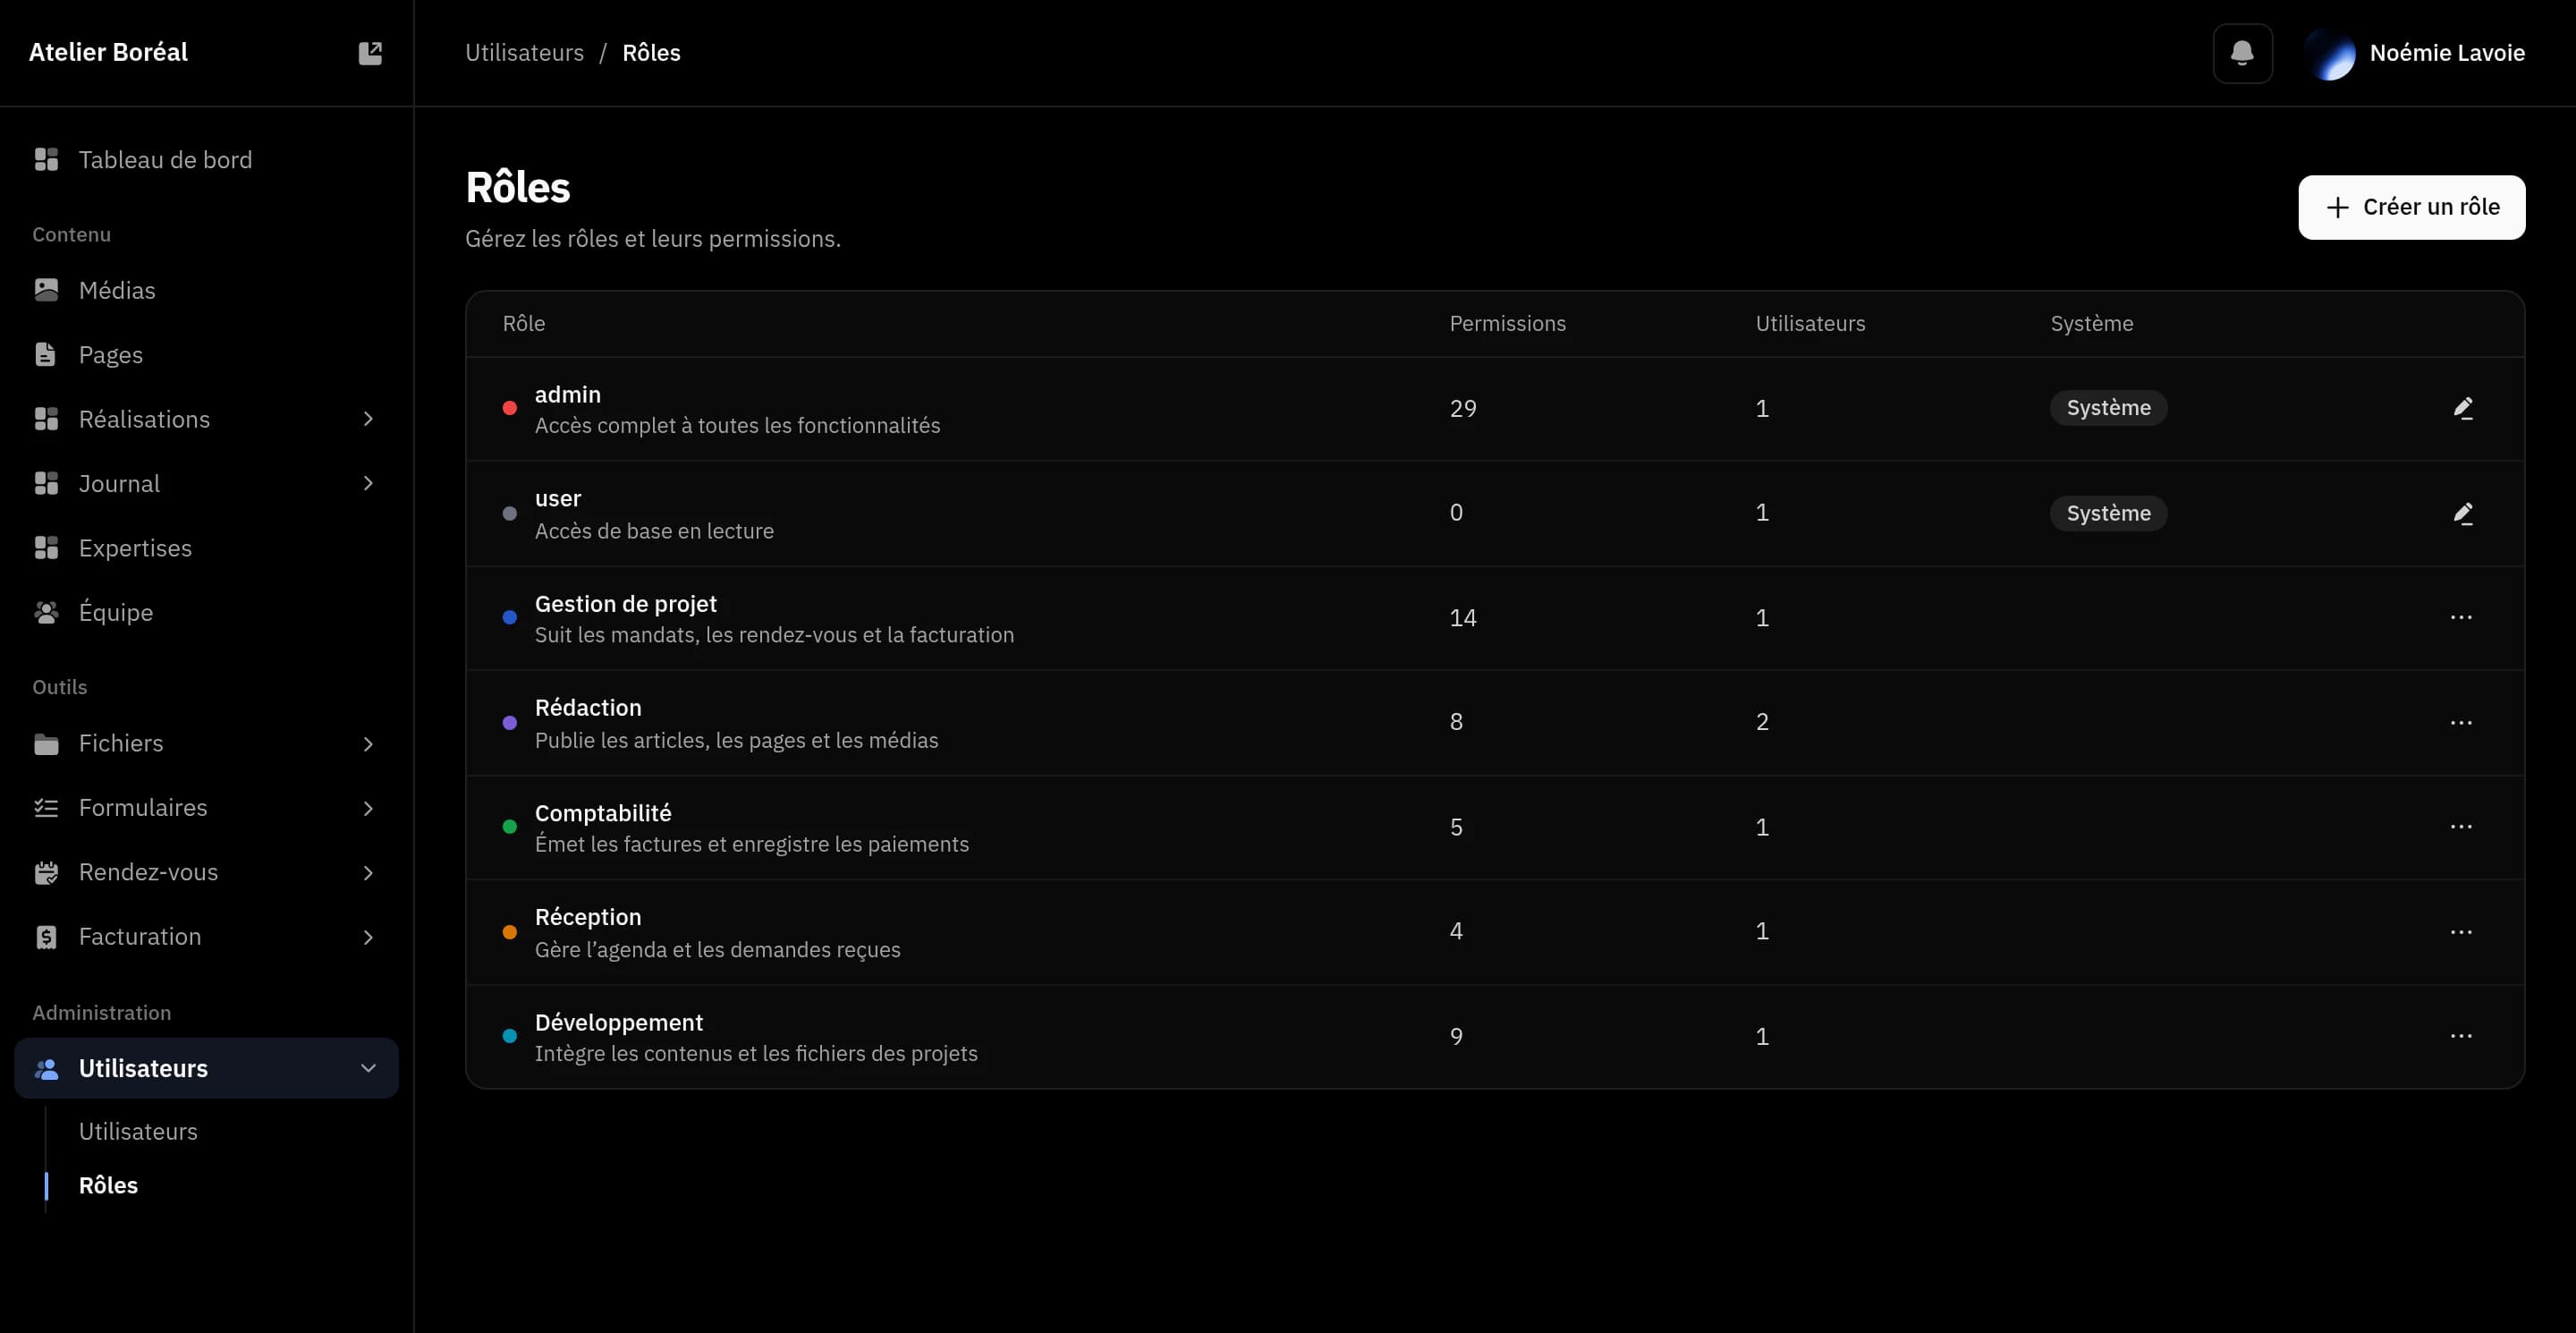The image size is (2576, 1333).
Task: Click the Créer un rôle button
Action: (x=2411, y=207)
